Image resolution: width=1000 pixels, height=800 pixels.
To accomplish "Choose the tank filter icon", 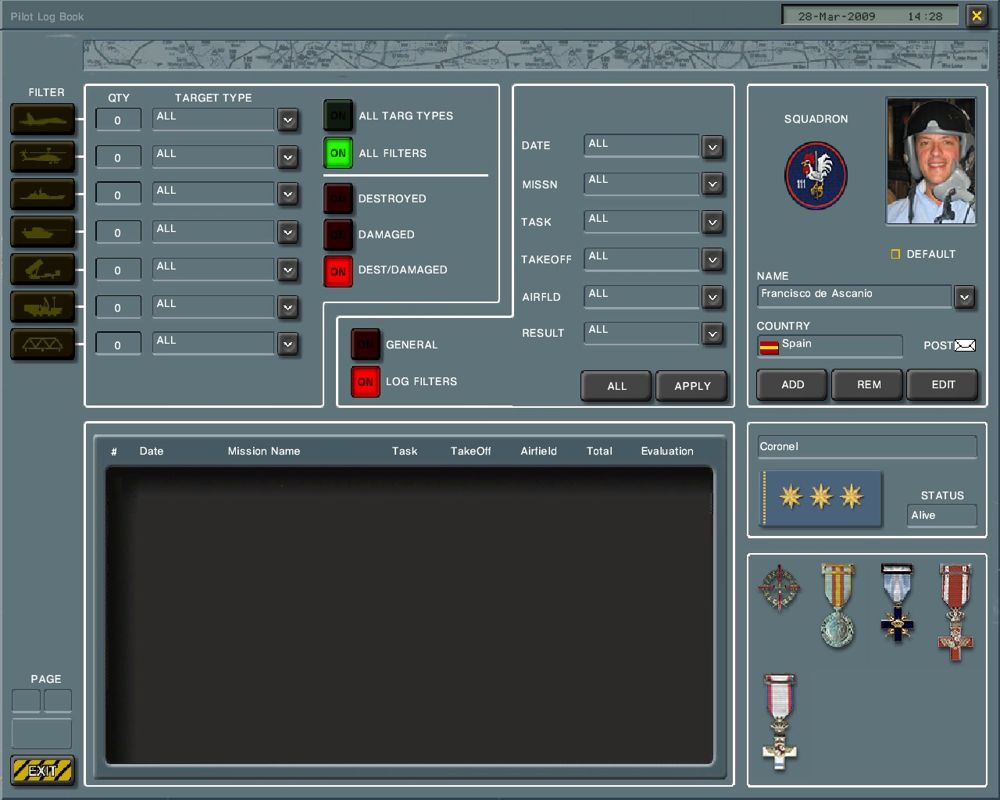I will pyautogui.click(x=42, y=231).
